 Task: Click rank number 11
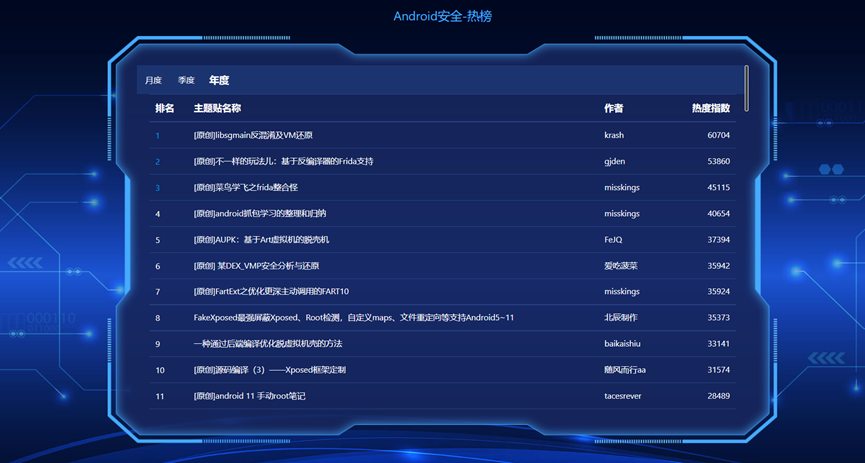159,396
